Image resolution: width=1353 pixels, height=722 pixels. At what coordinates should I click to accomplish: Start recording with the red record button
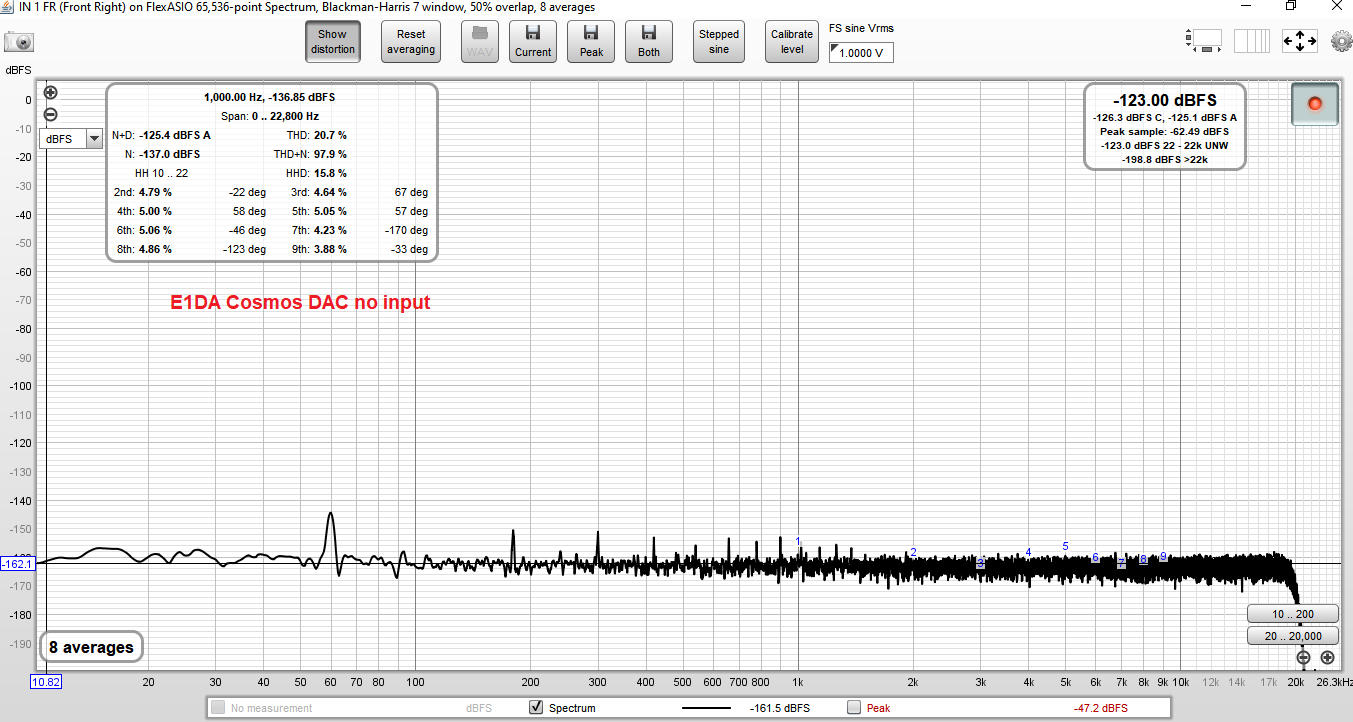click(x=1314, y=104)
